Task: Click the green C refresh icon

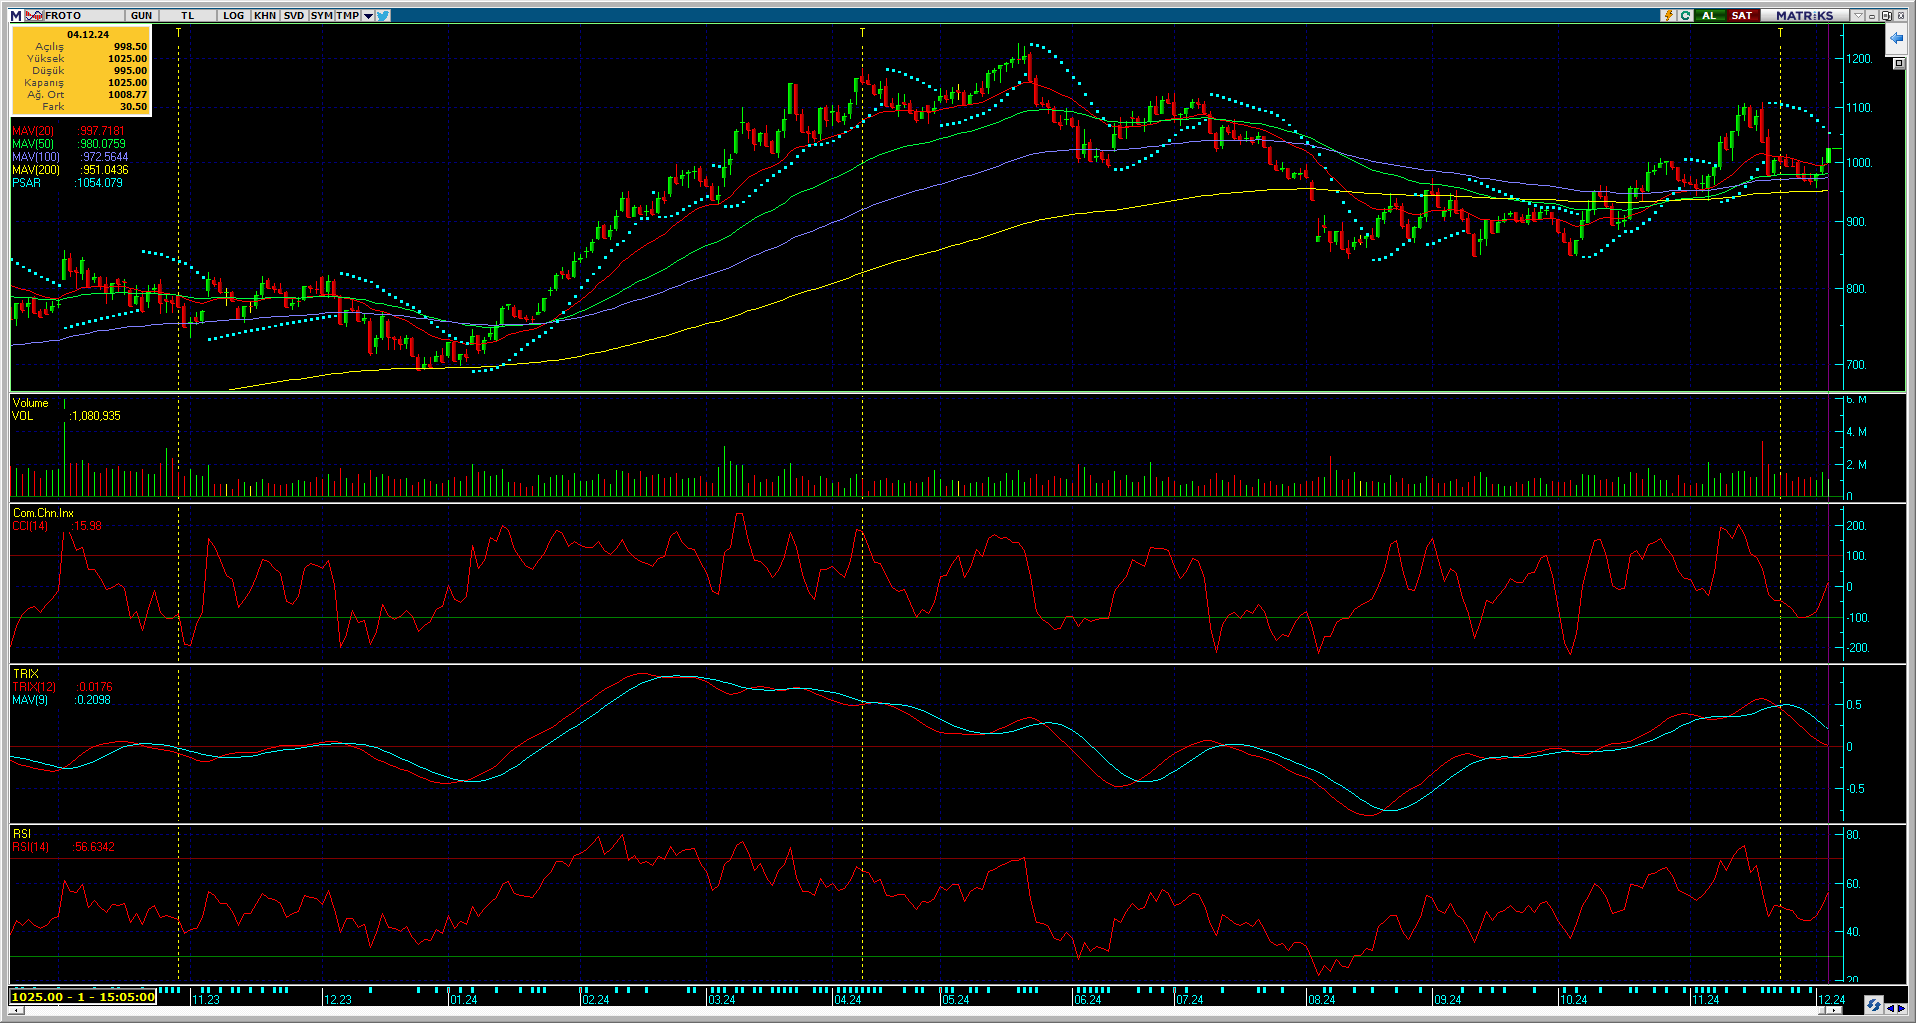Action: coord(1685,16)
